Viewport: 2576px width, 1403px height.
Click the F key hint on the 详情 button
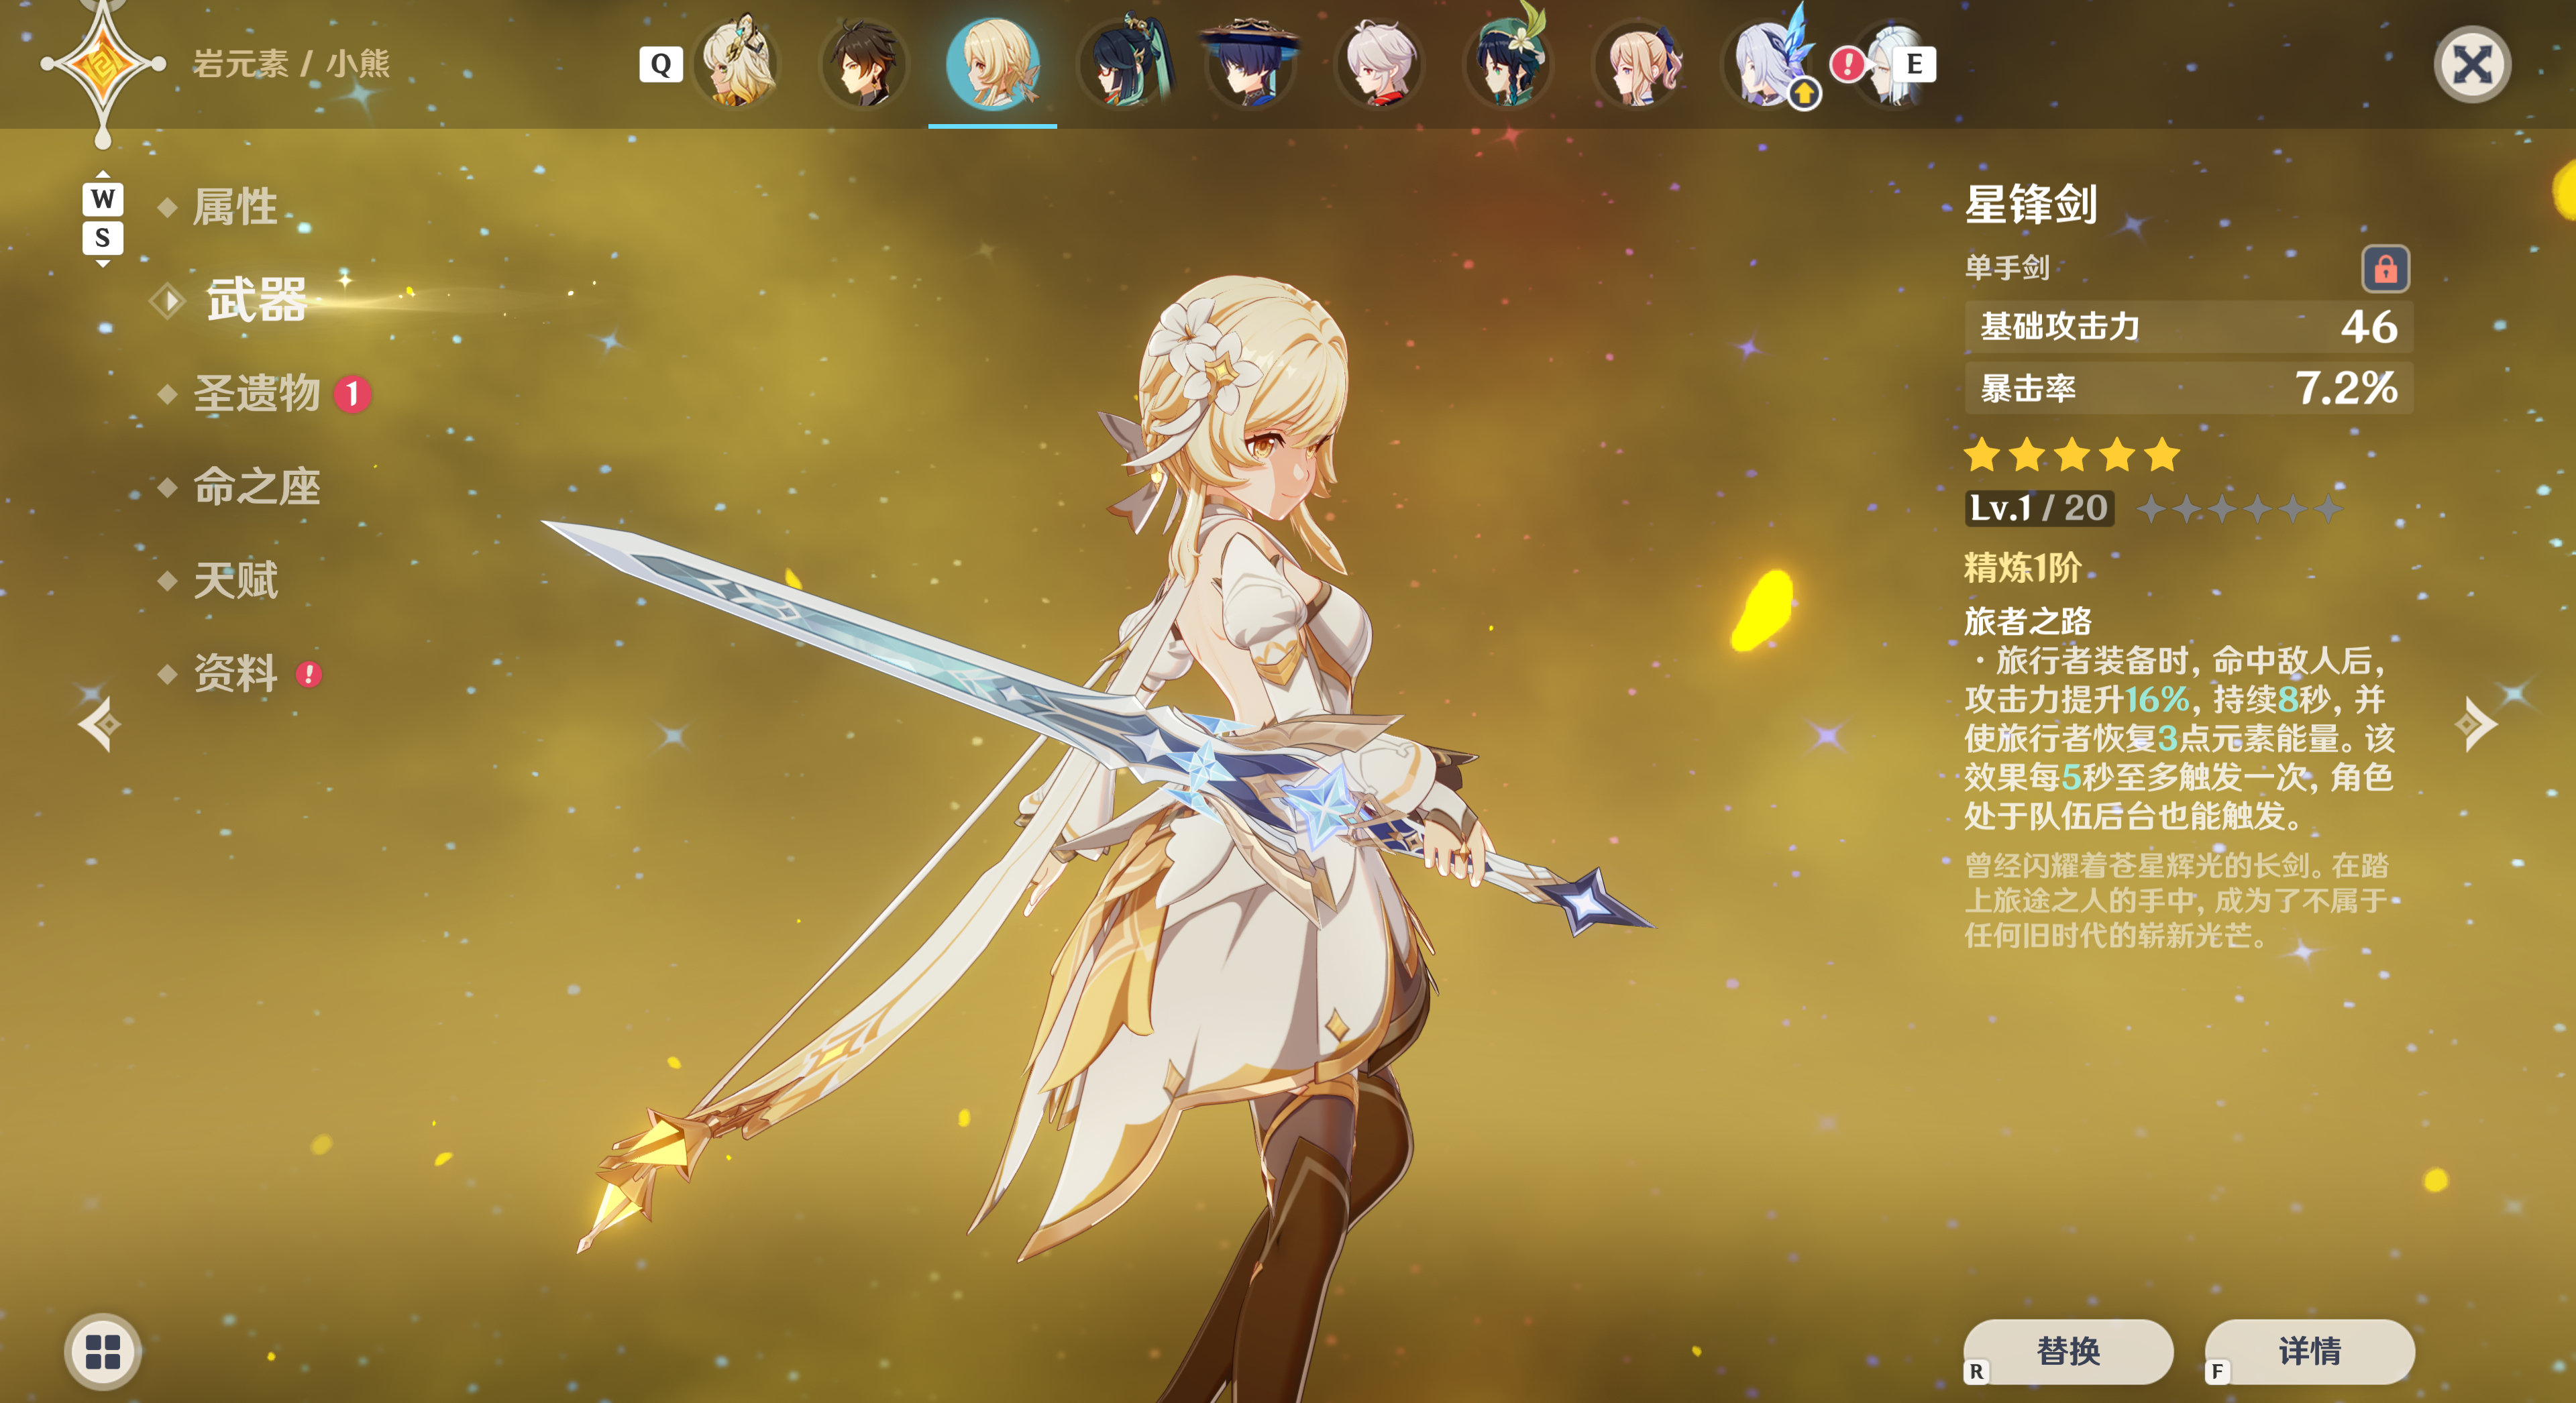(2217, 1372)
